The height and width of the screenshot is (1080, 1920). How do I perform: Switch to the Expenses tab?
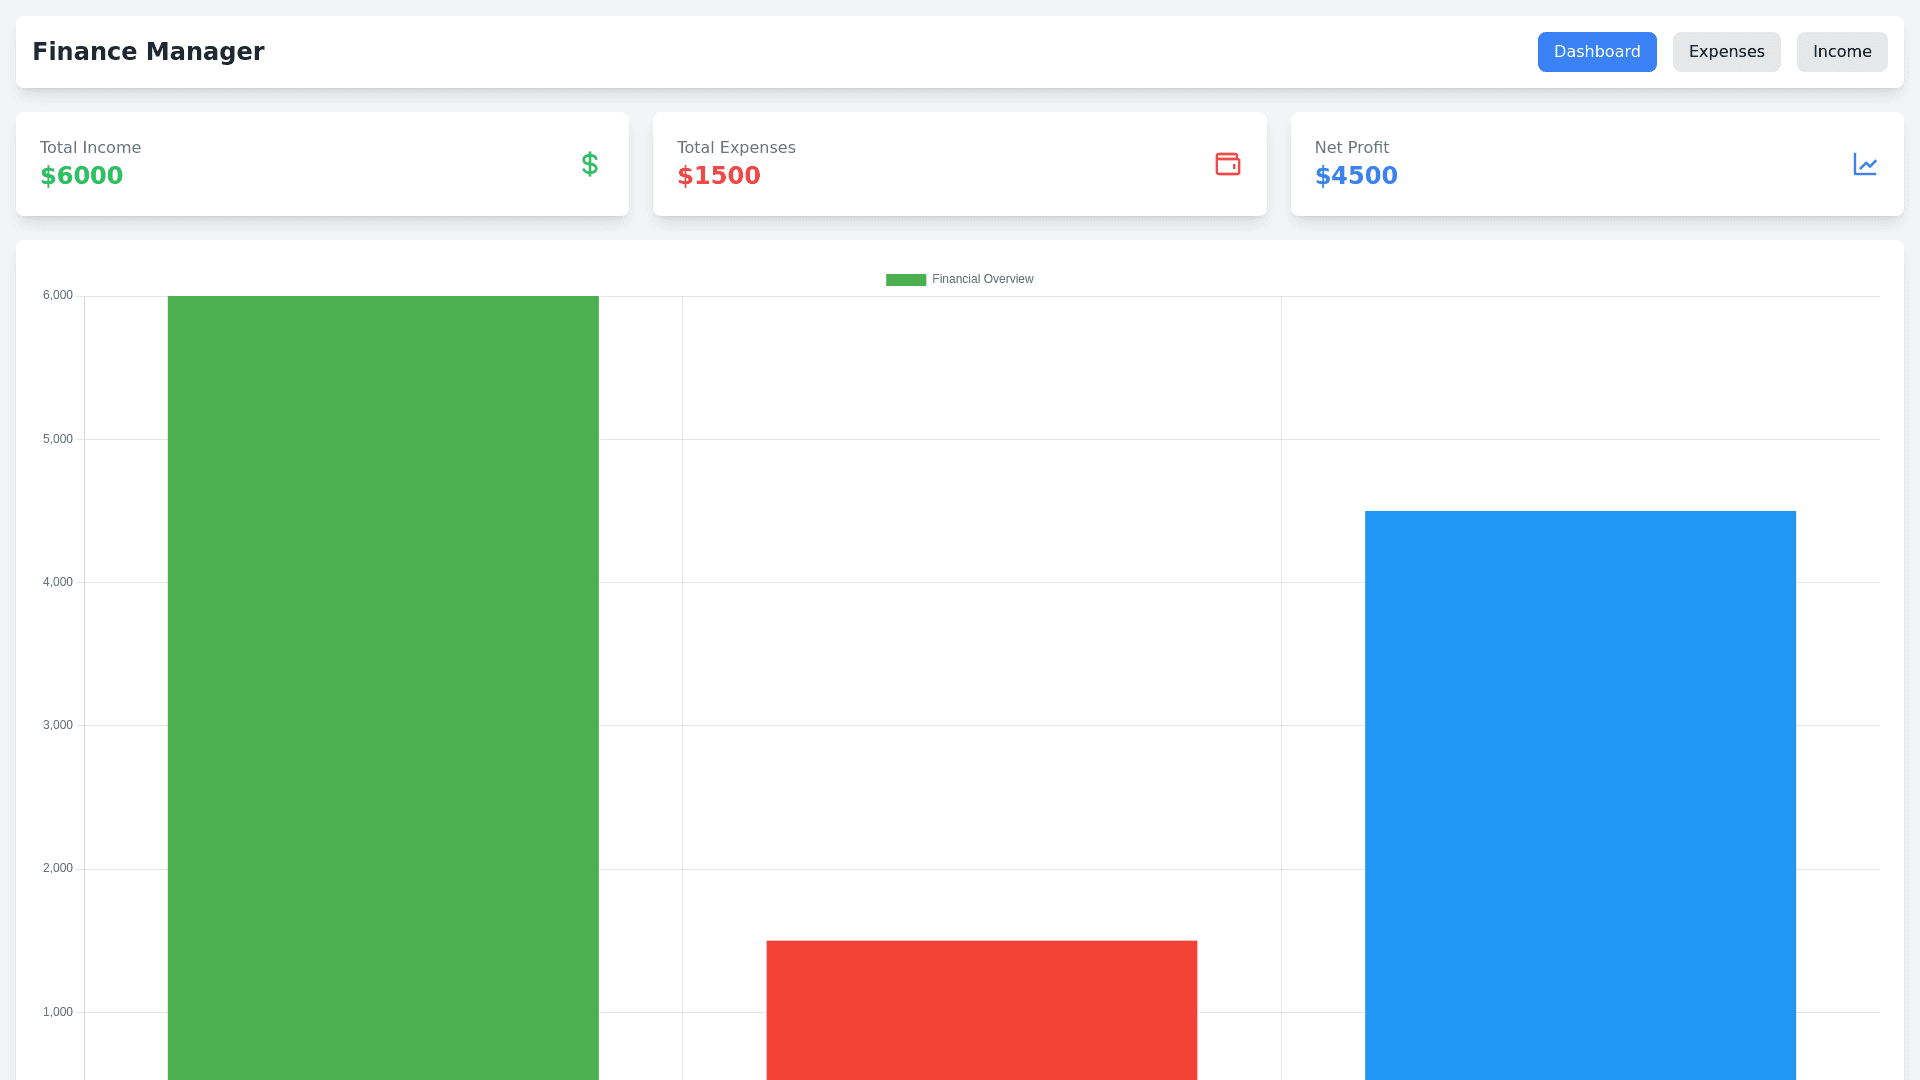pyautogui.click(x=1726, y=52)
